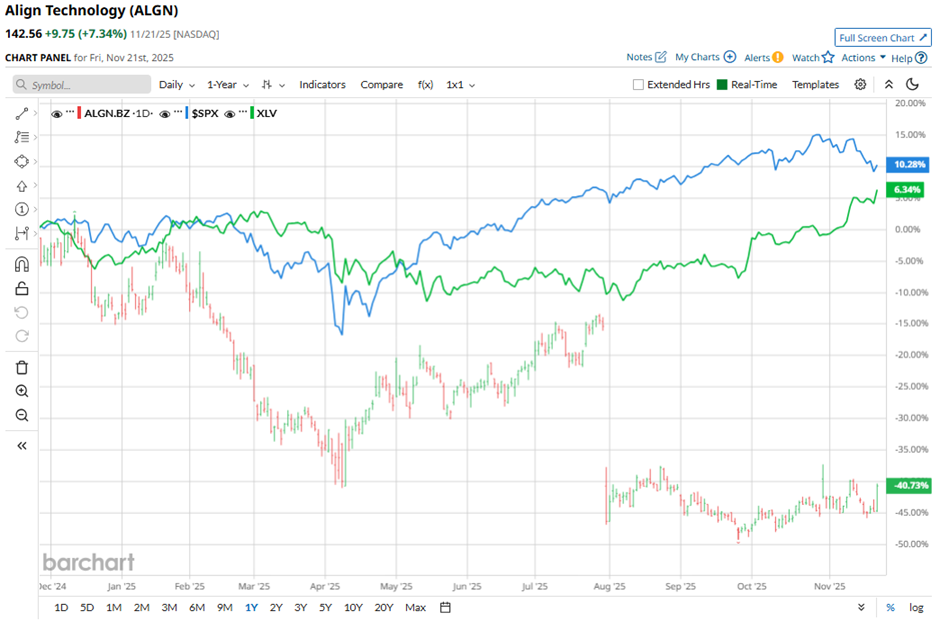Open the Indicators menu

pos(322,85)
